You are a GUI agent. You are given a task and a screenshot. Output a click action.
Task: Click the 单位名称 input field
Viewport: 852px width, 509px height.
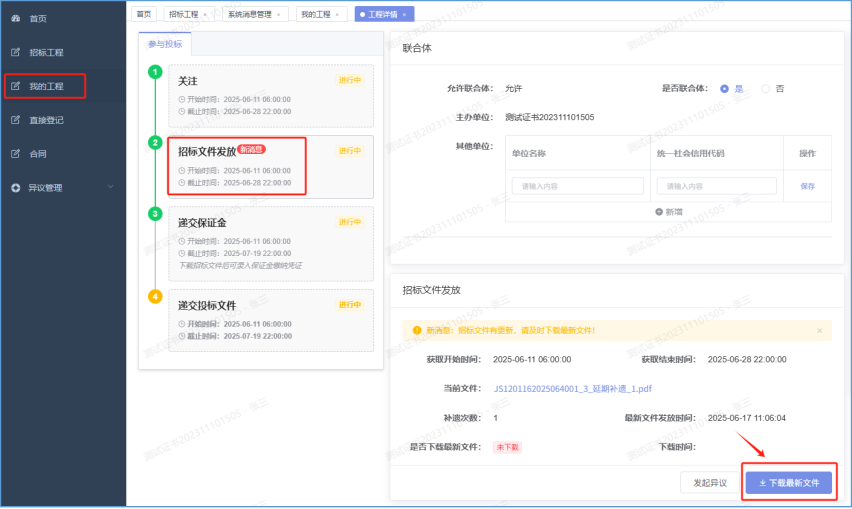click(x=578, y=186)
